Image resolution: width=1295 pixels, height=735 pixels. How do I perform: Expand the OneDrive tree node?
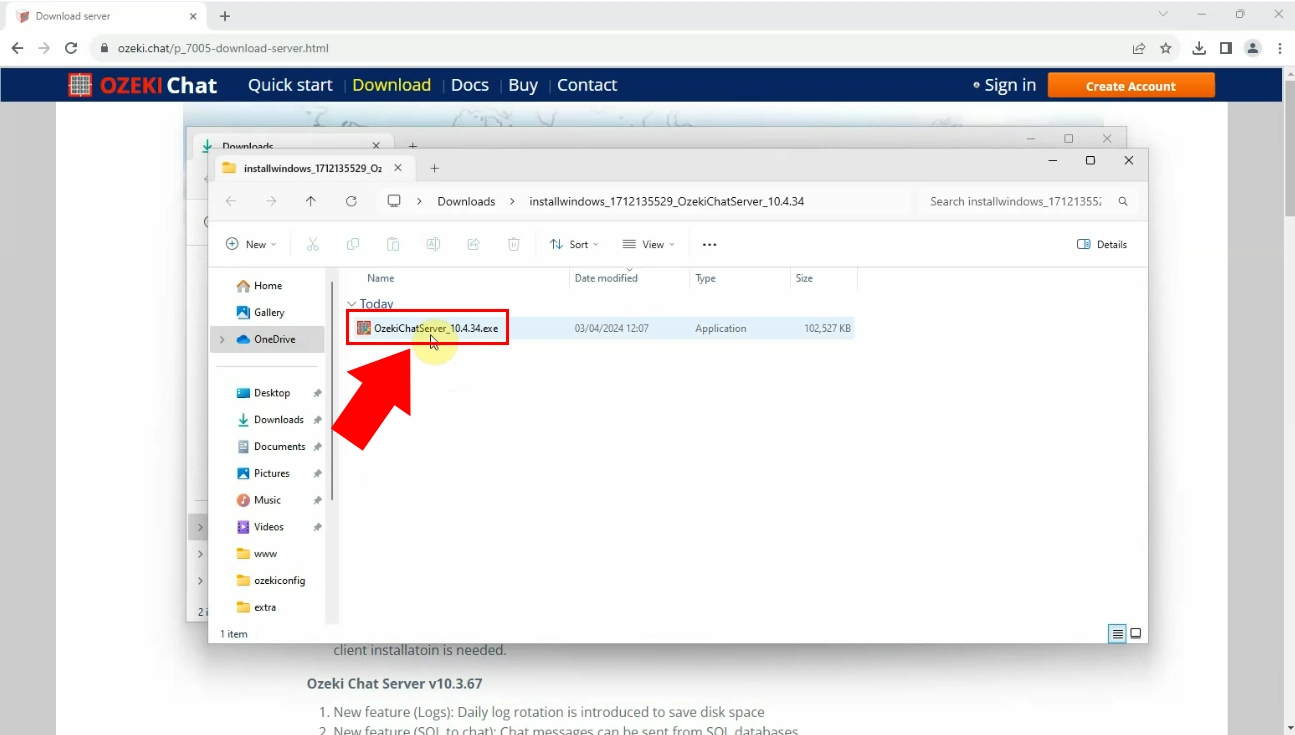[x=222, y=340]
